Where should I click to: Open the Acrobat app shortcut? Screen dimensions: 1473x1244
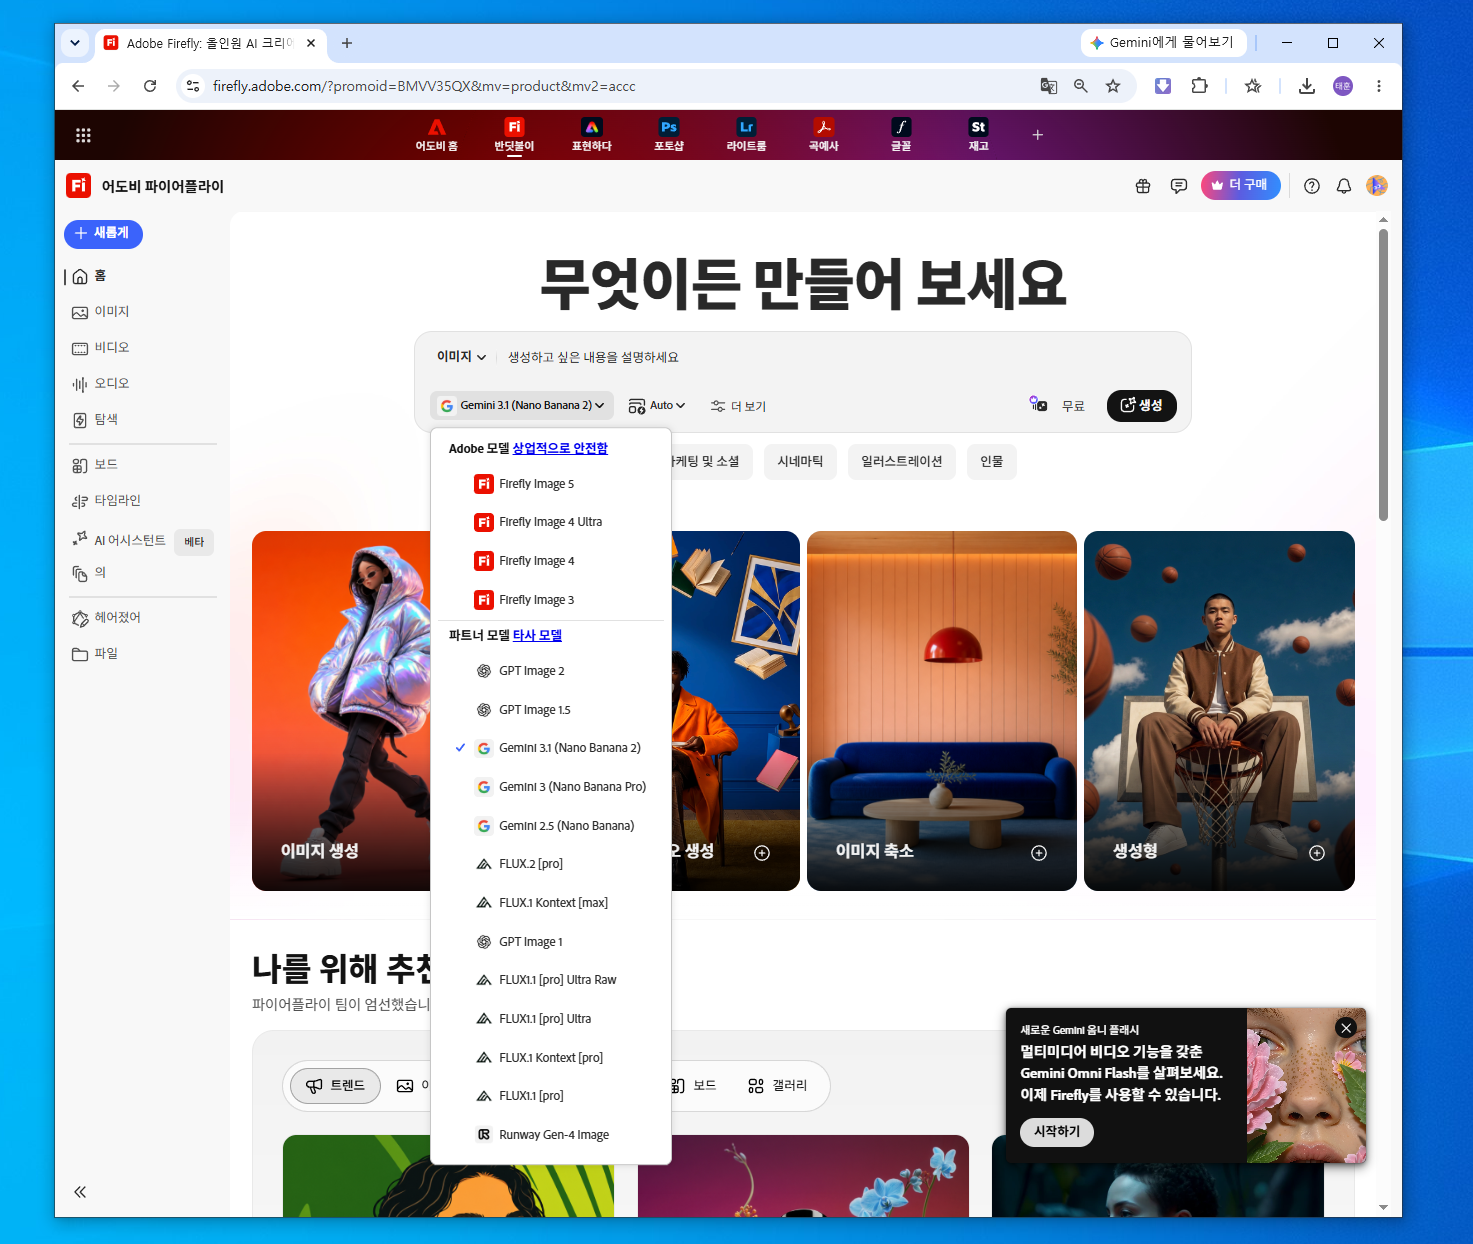tap(824, 135)
